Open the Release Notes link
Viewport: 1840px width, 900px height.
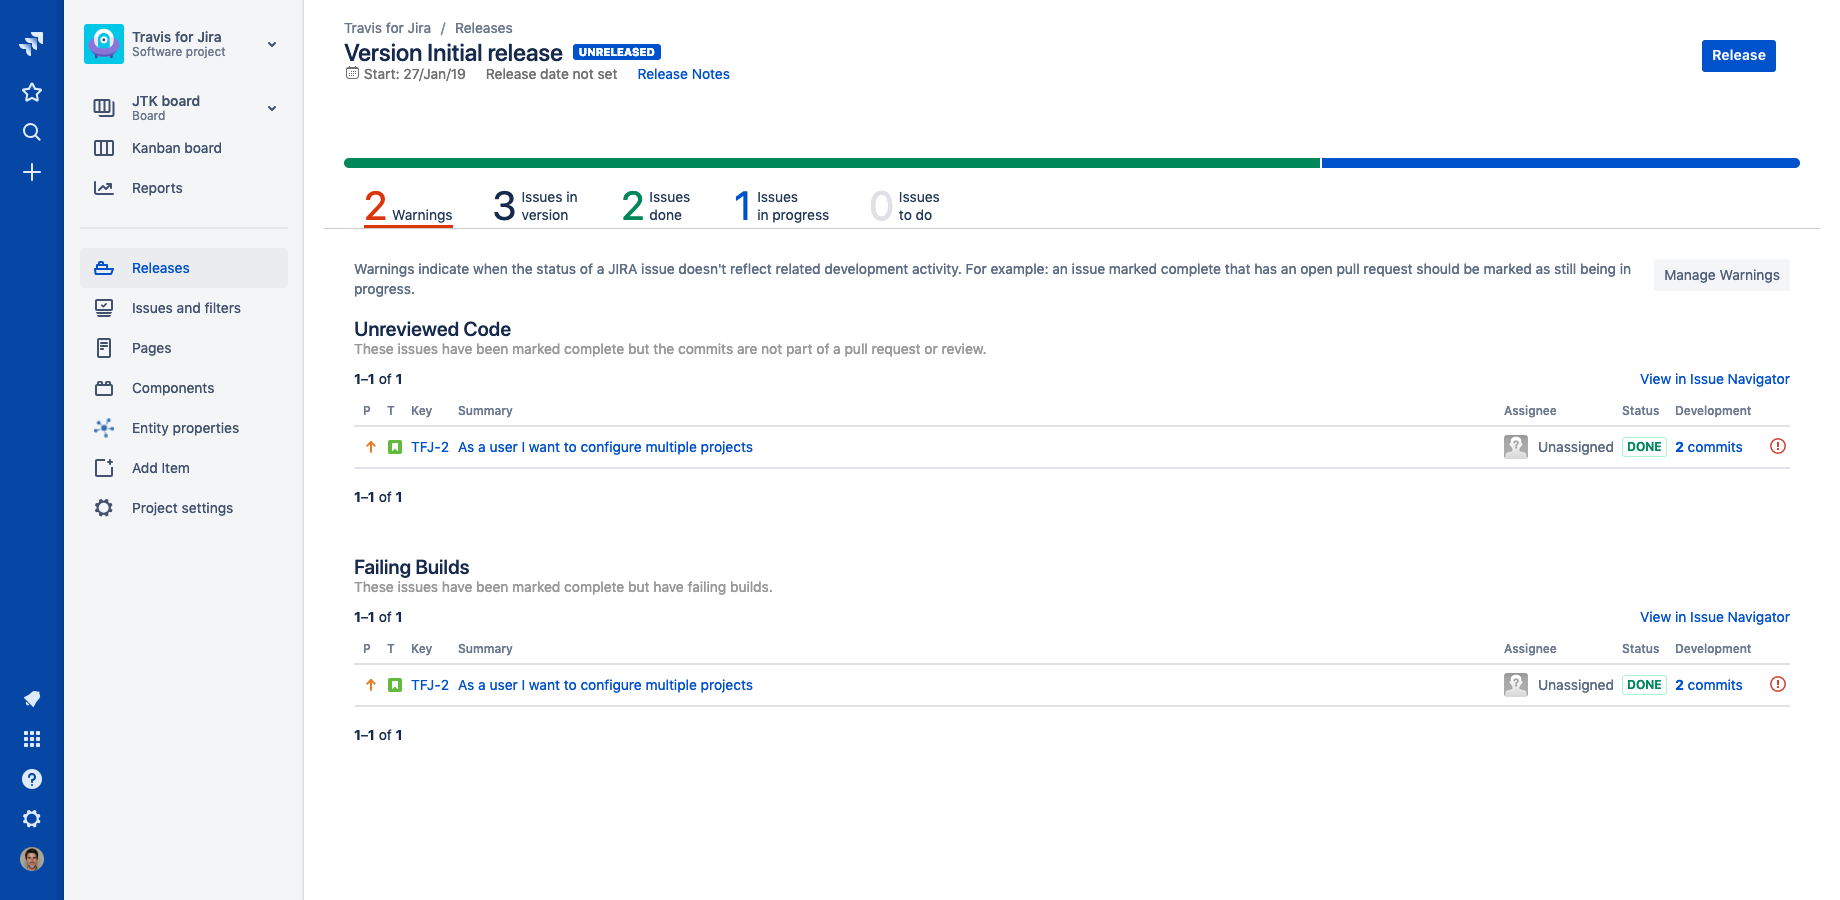coord(683,74)
